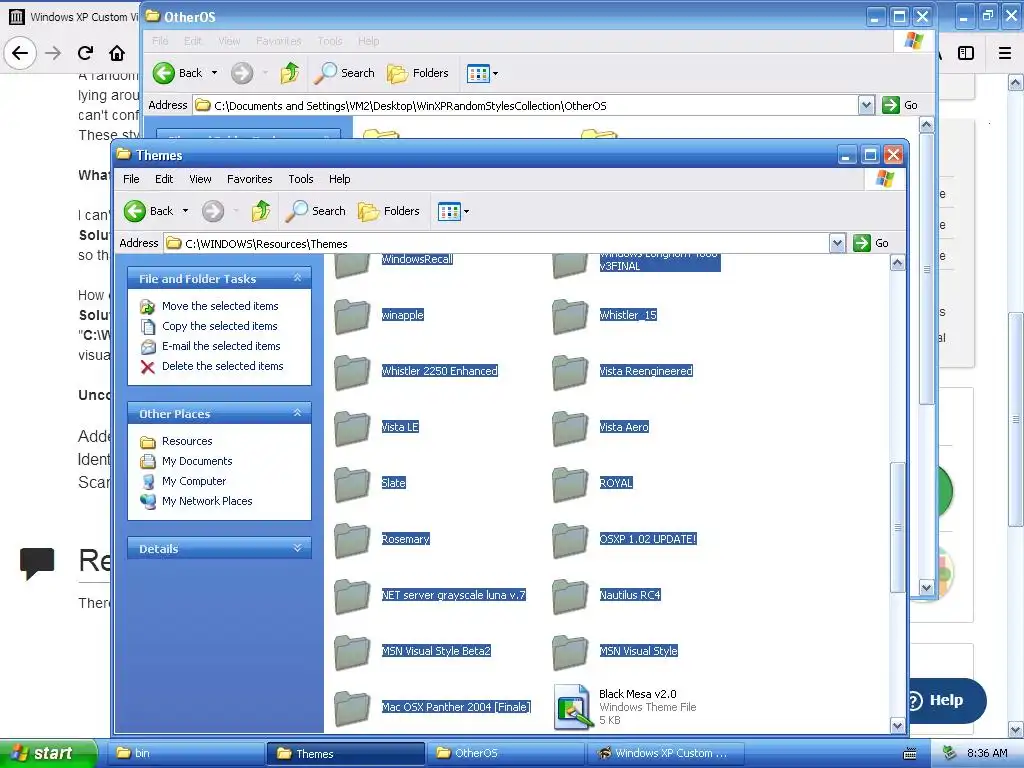The width and height of the screenshot is (1024, 768).
Task: Open File menu in Themes window
Action: click(131, 179)
